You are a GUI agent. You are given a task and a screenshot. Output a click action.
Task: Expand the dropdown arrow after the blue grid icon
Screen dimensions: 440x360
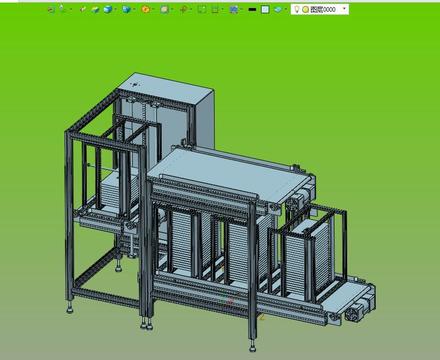[241, 9]
